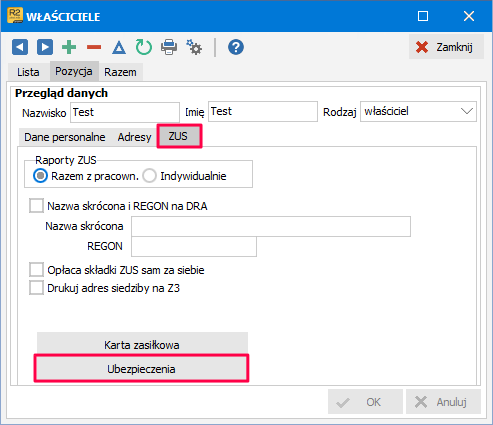
Task: Switch to Adresy sub-tab
Action: pyautogui.click(x=134, y=137)
